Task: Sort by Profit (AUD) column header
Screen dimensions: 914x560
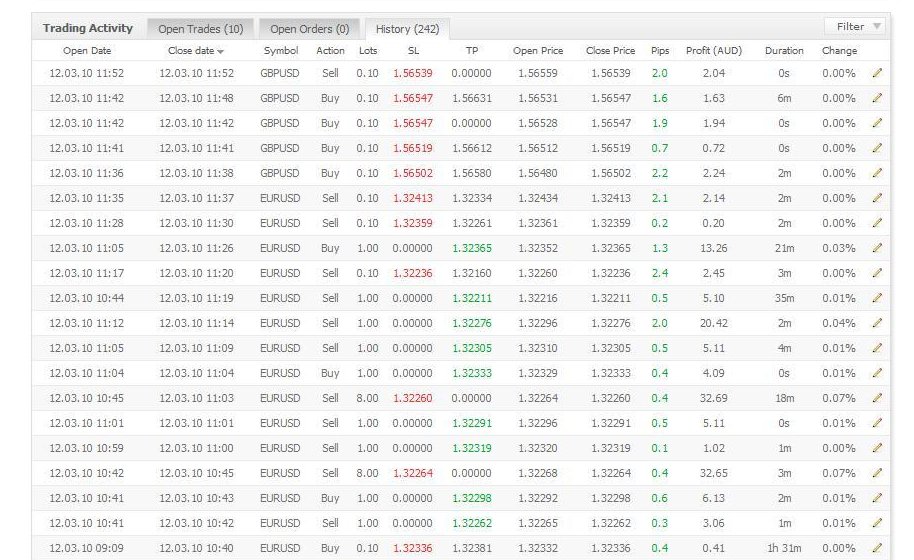Action: click(713, 51)
